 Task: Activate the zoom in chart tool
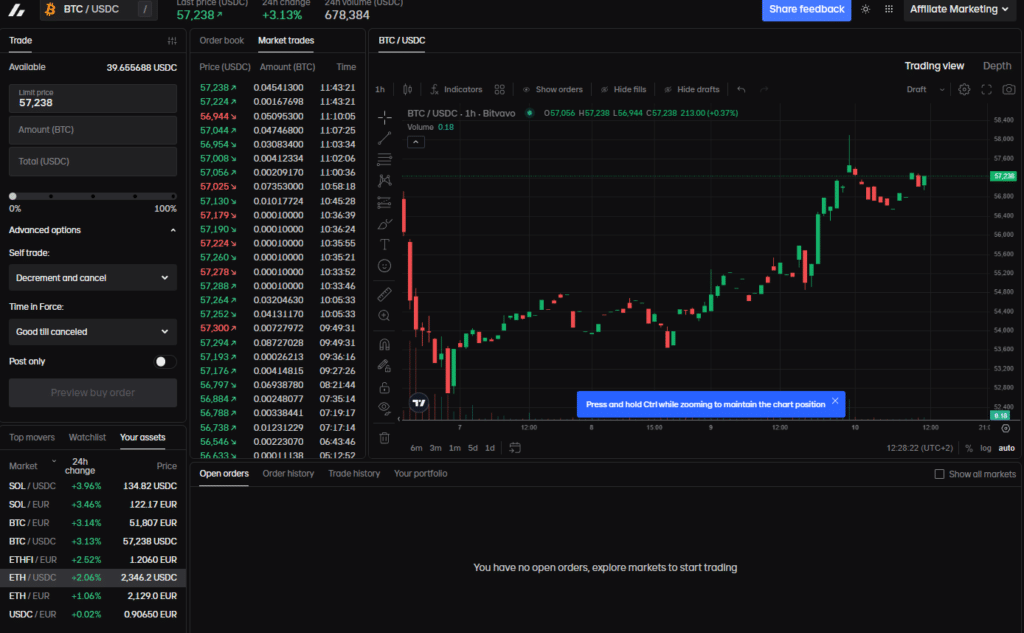click(385, 316)
